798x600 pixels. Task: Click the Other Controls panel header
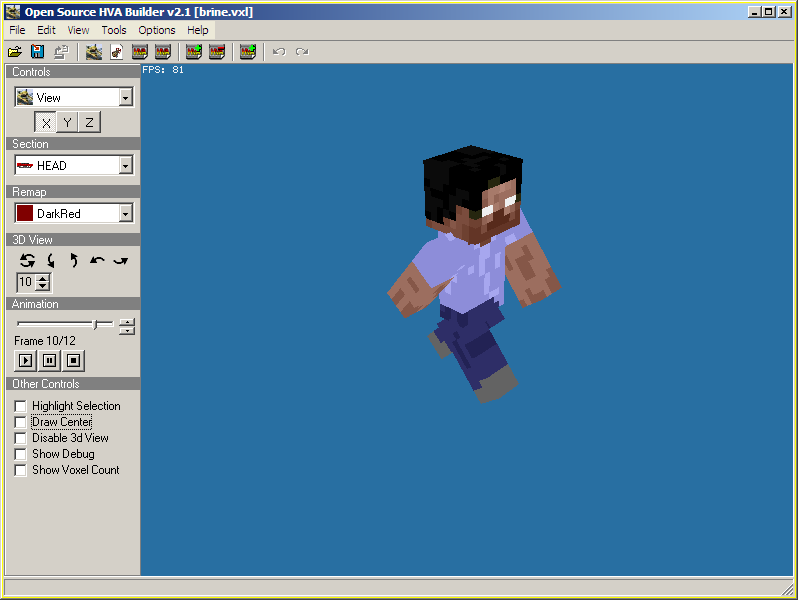[73, 384]
